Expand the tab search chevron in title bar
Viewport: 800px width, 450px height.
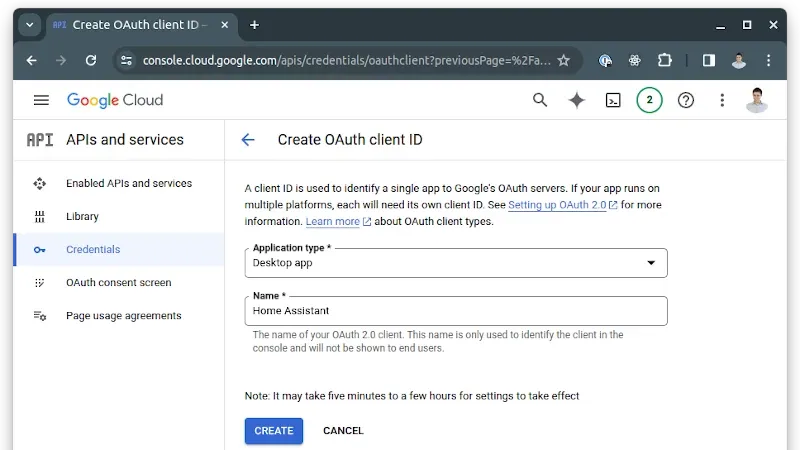30,25
